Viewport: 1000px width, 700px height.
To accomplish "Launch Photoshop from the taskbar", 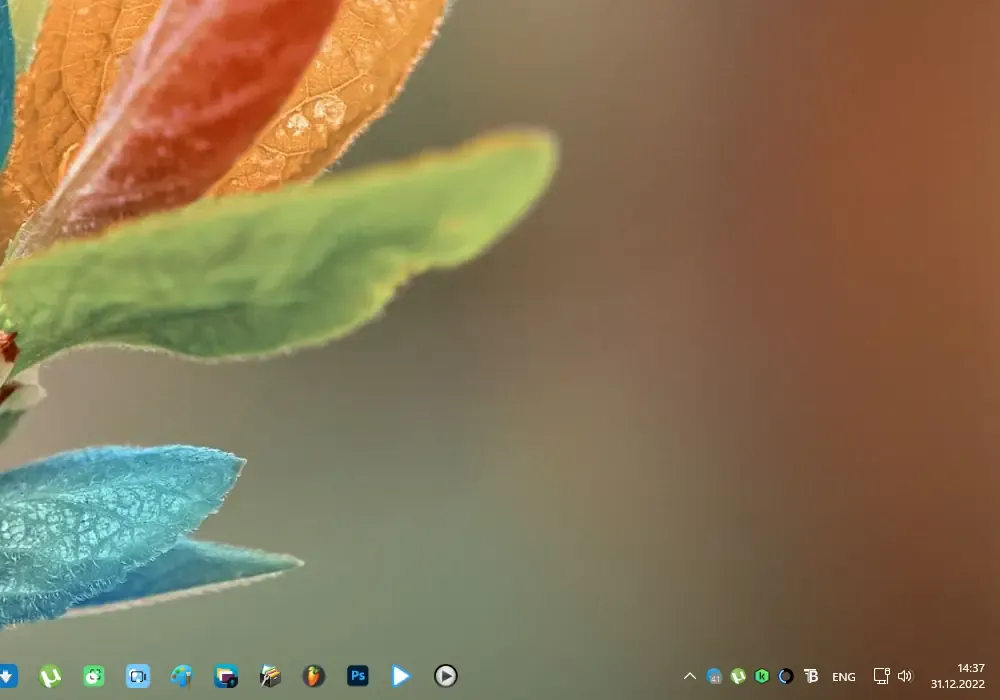I will [358, 676].
